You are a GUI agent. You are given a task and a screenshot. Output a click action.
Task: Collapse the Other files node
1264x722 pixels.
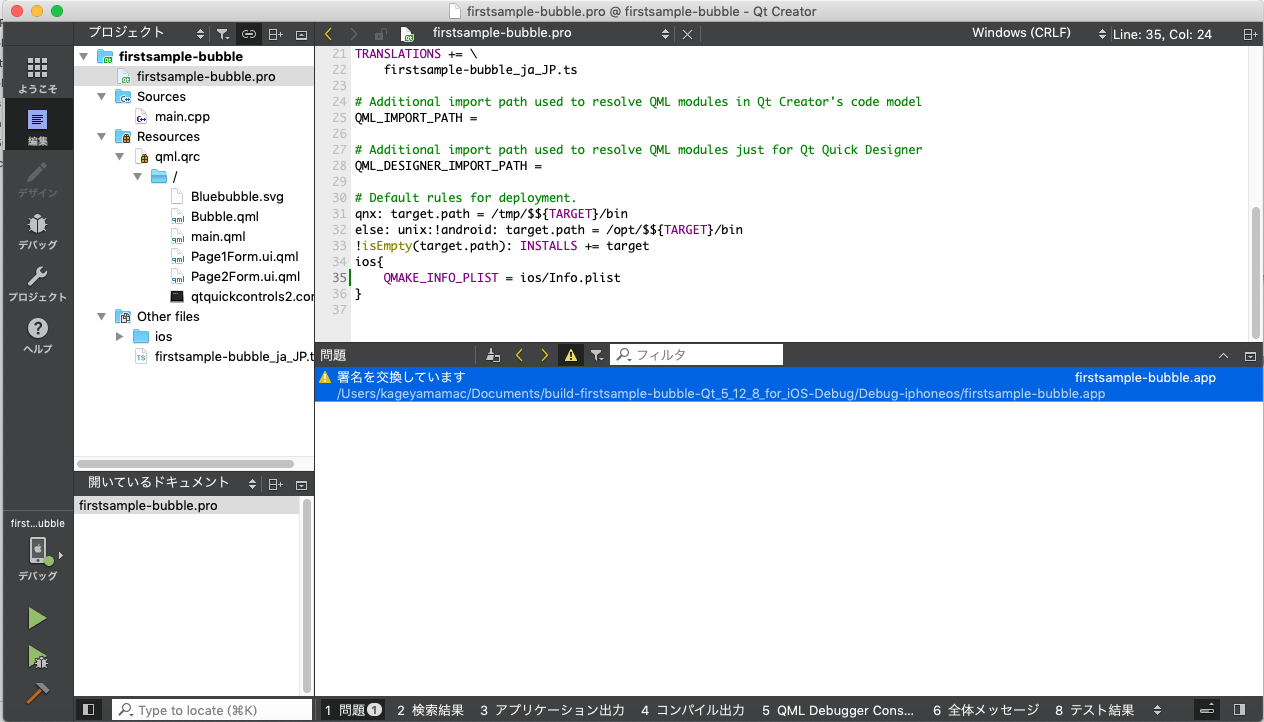[x=101, y=317]
